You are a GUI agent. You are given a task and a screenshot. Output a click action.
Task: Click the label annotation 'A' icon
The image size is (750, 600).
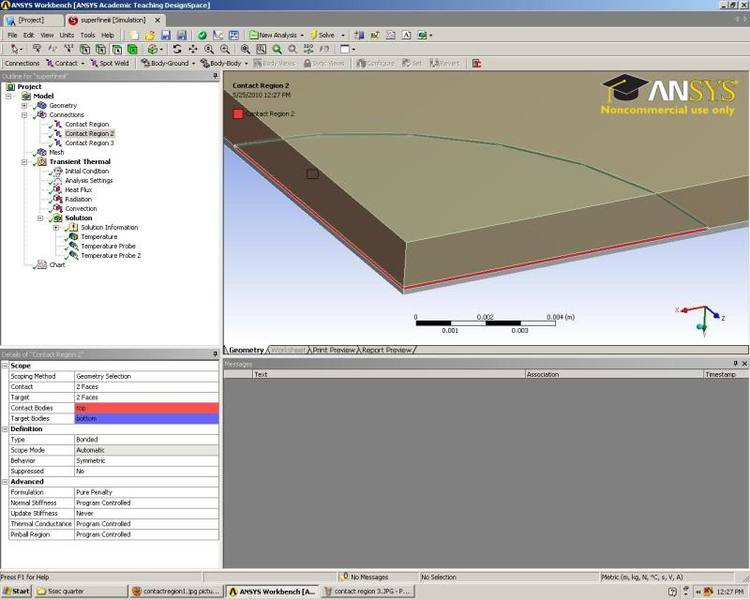(x=406, y=35)
